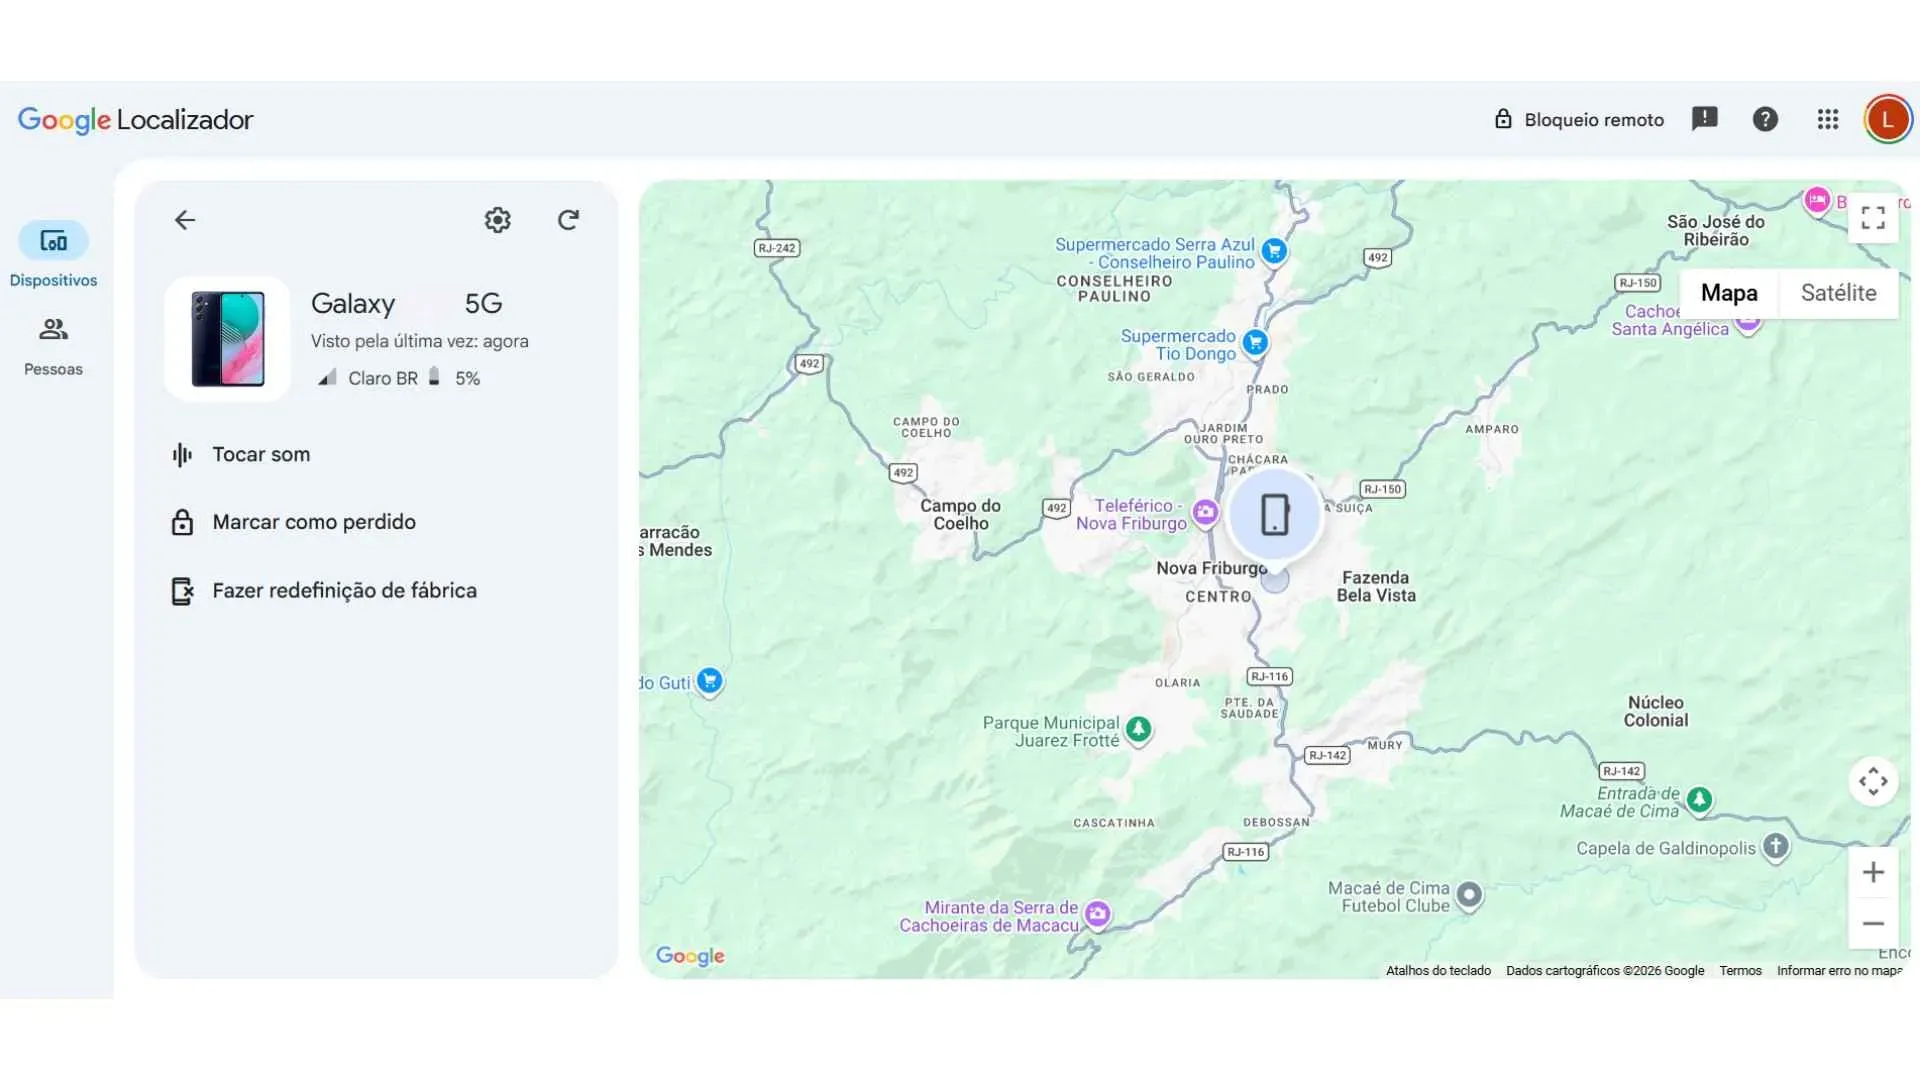The height and width of the screenshot is (1080, 1920).
Task: Click the 'Claro BR' carrier text
Action: coord(383,379)
